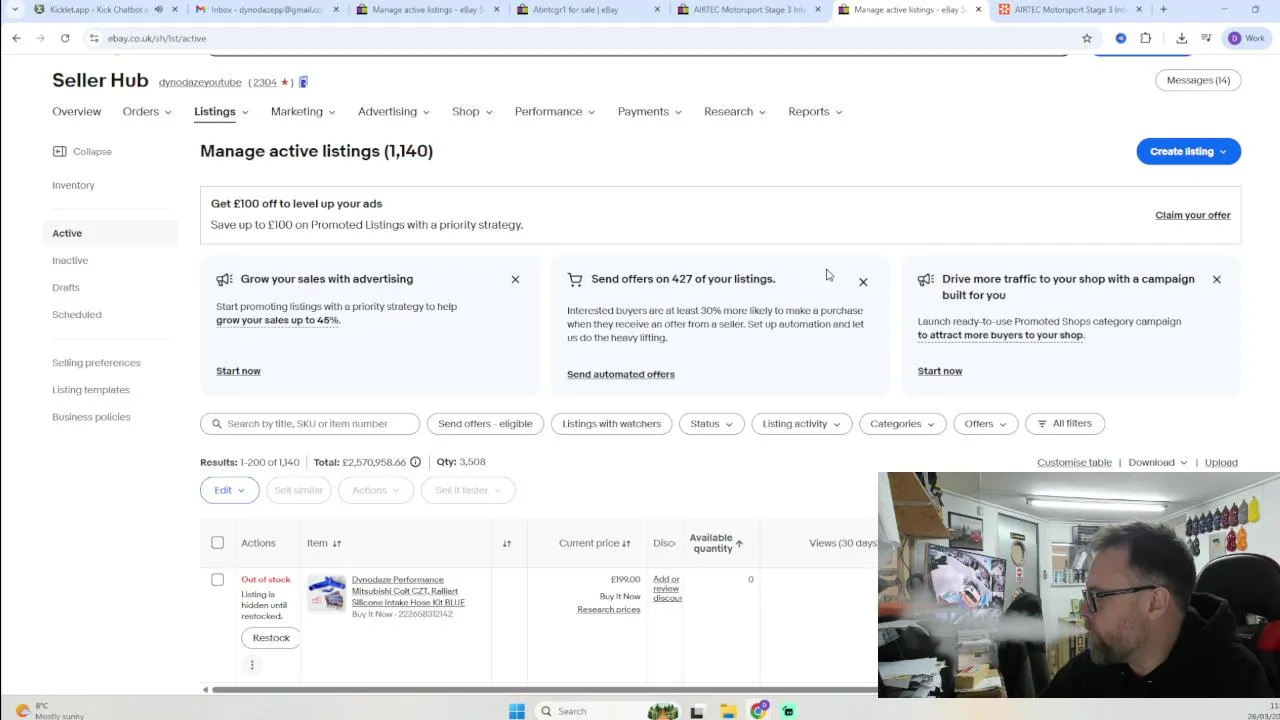Go to the Overview tab
Viewport: 1280px width, 720px height.
[x=77, y=112]
